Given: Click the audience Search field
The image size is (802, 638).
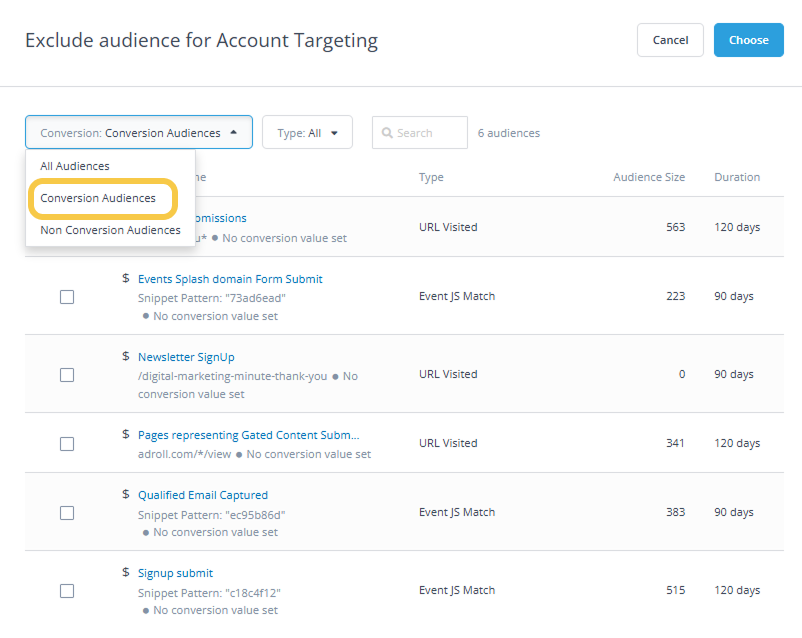Looking at the screenshot, I should [x=419, y=133].
